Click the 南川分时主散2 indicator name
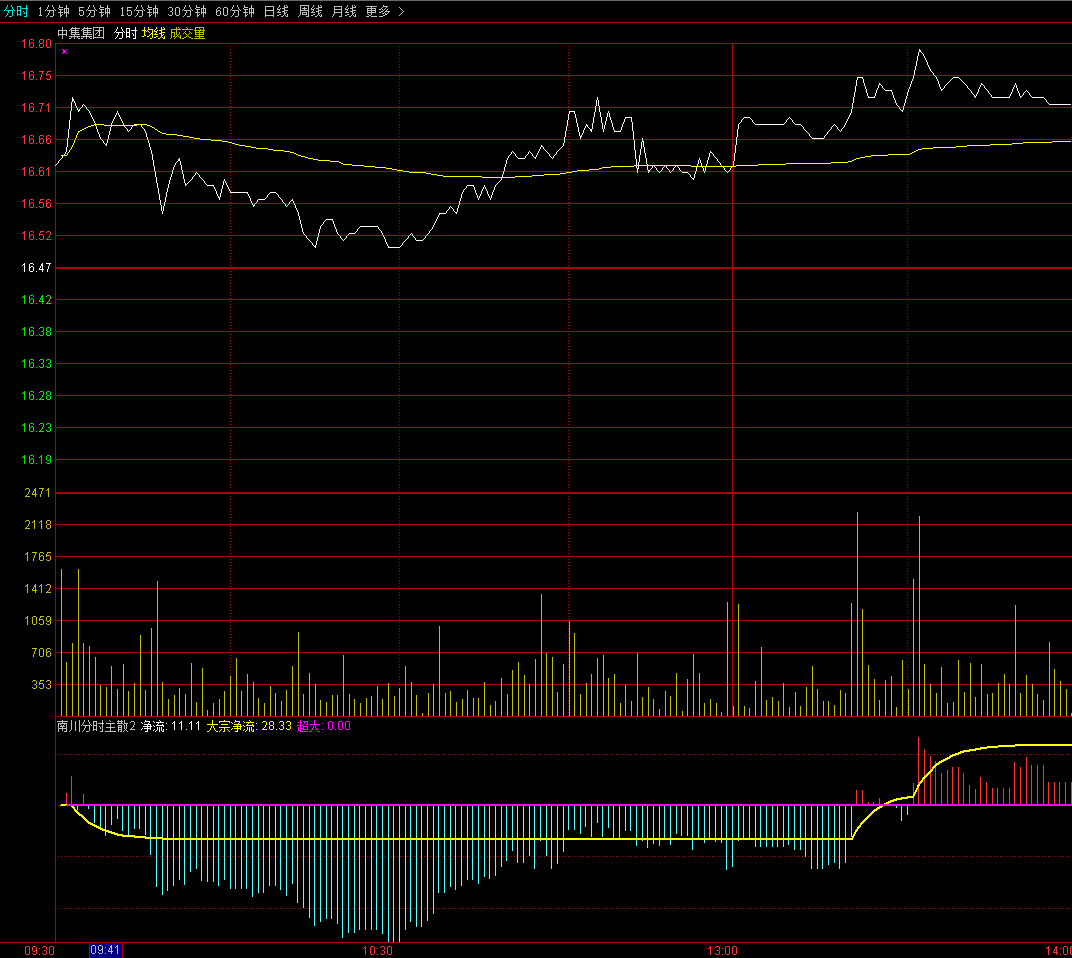The height and width of the screenshot is (958, 1072). tap(96, 726)
